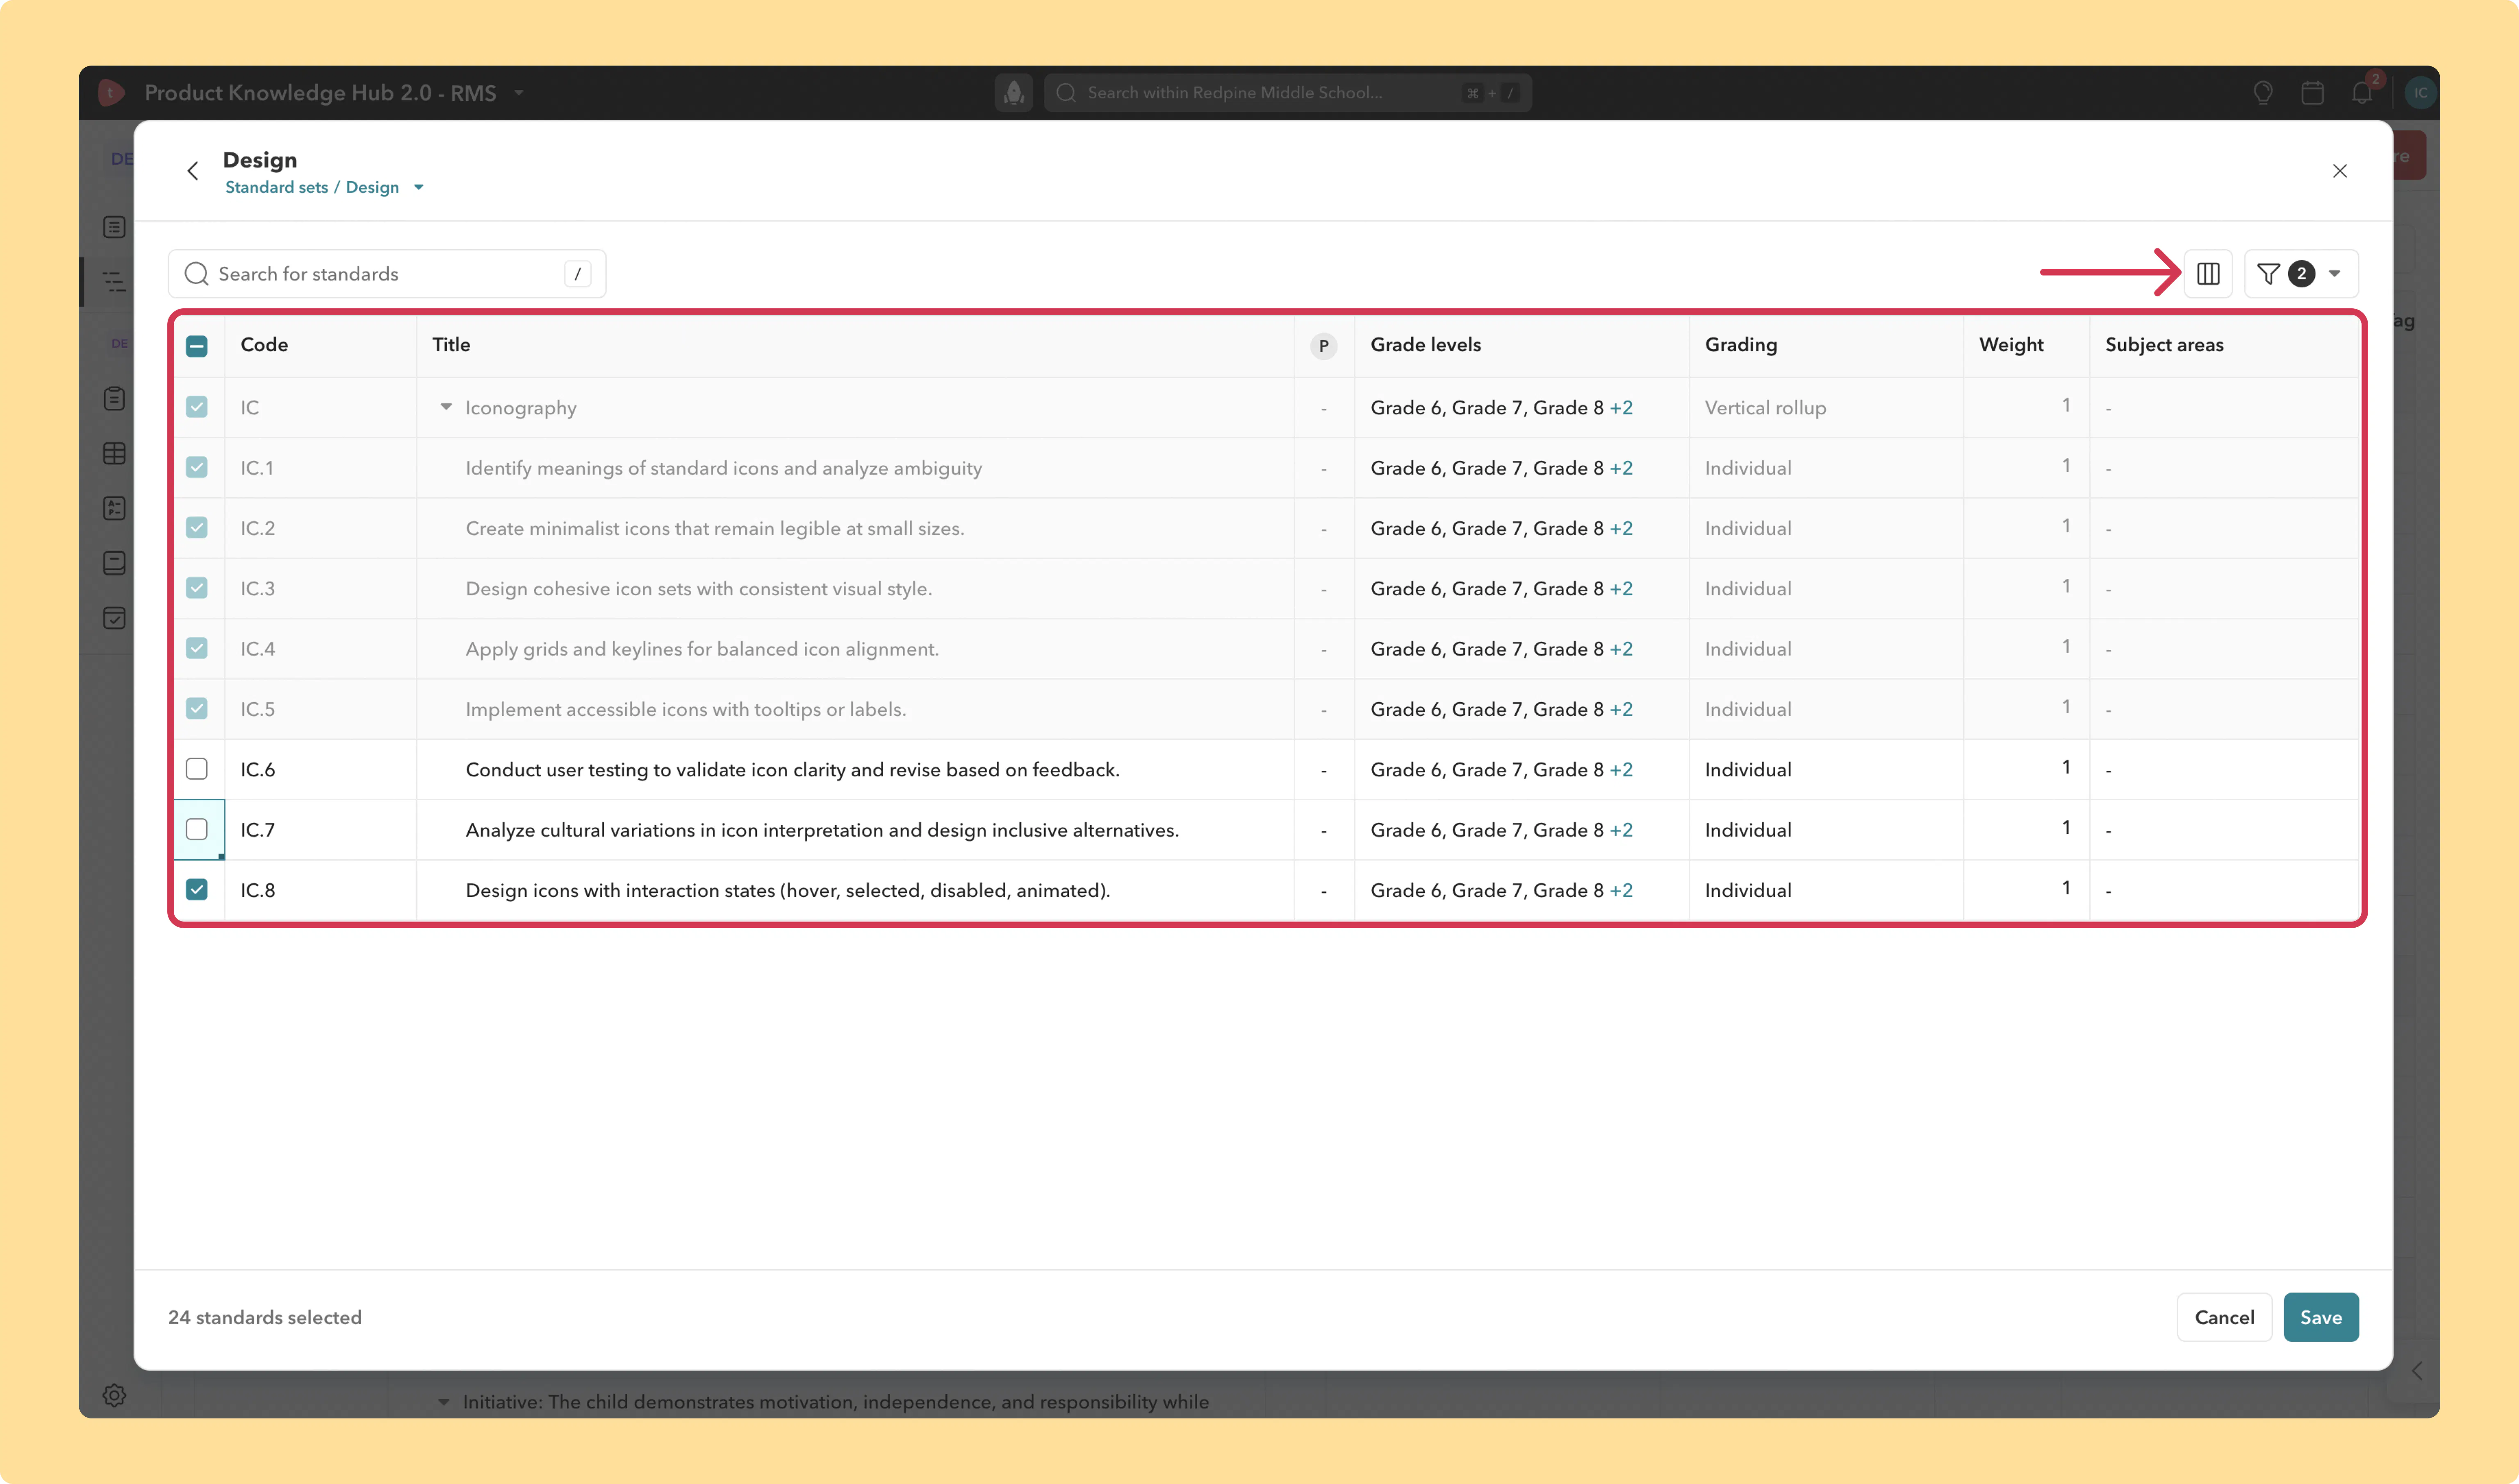
Task: Click the IC.8 title about interaction states
Action: (x=788, y=890)
